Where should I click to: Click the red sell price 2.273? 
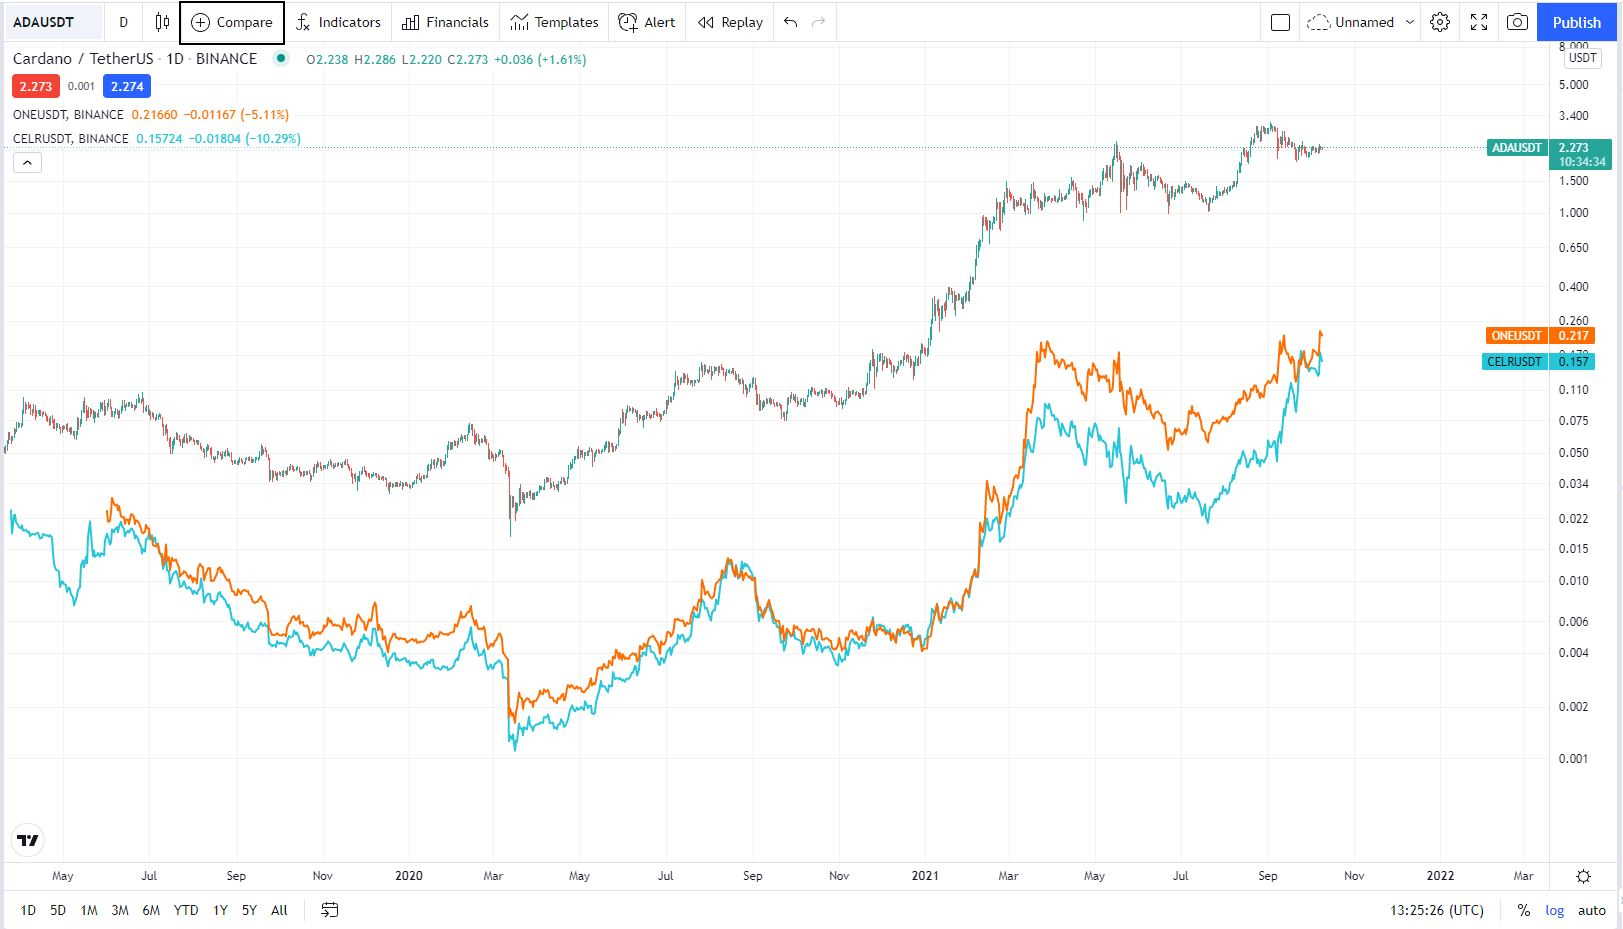pos(36,86)
